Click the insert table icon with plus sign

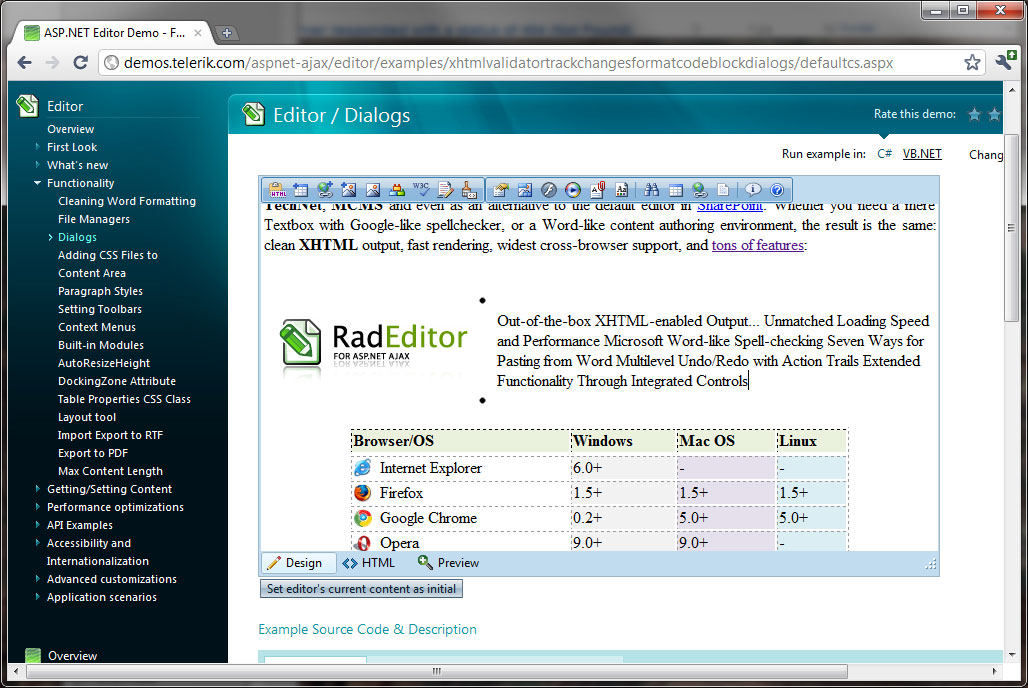pos(301,190)
